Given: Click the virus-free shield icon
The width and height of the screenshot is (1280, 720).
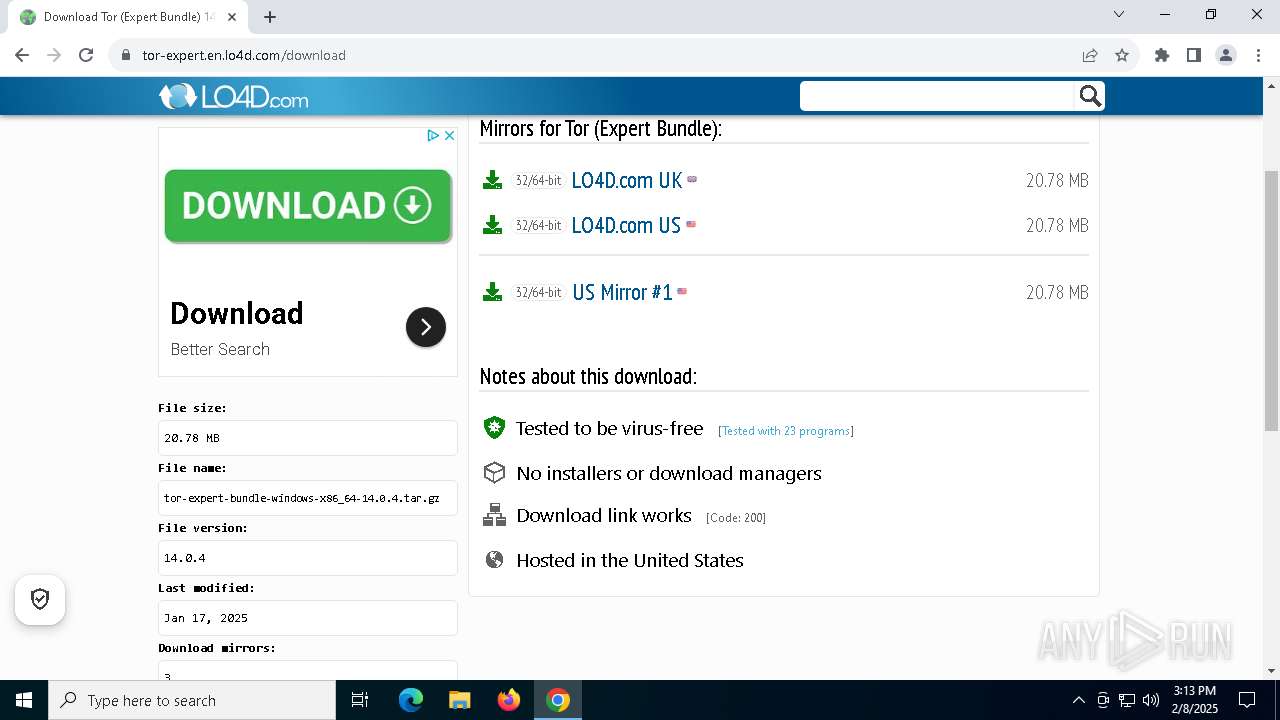Looking at the screenshot, I should (x=494, y=428).
